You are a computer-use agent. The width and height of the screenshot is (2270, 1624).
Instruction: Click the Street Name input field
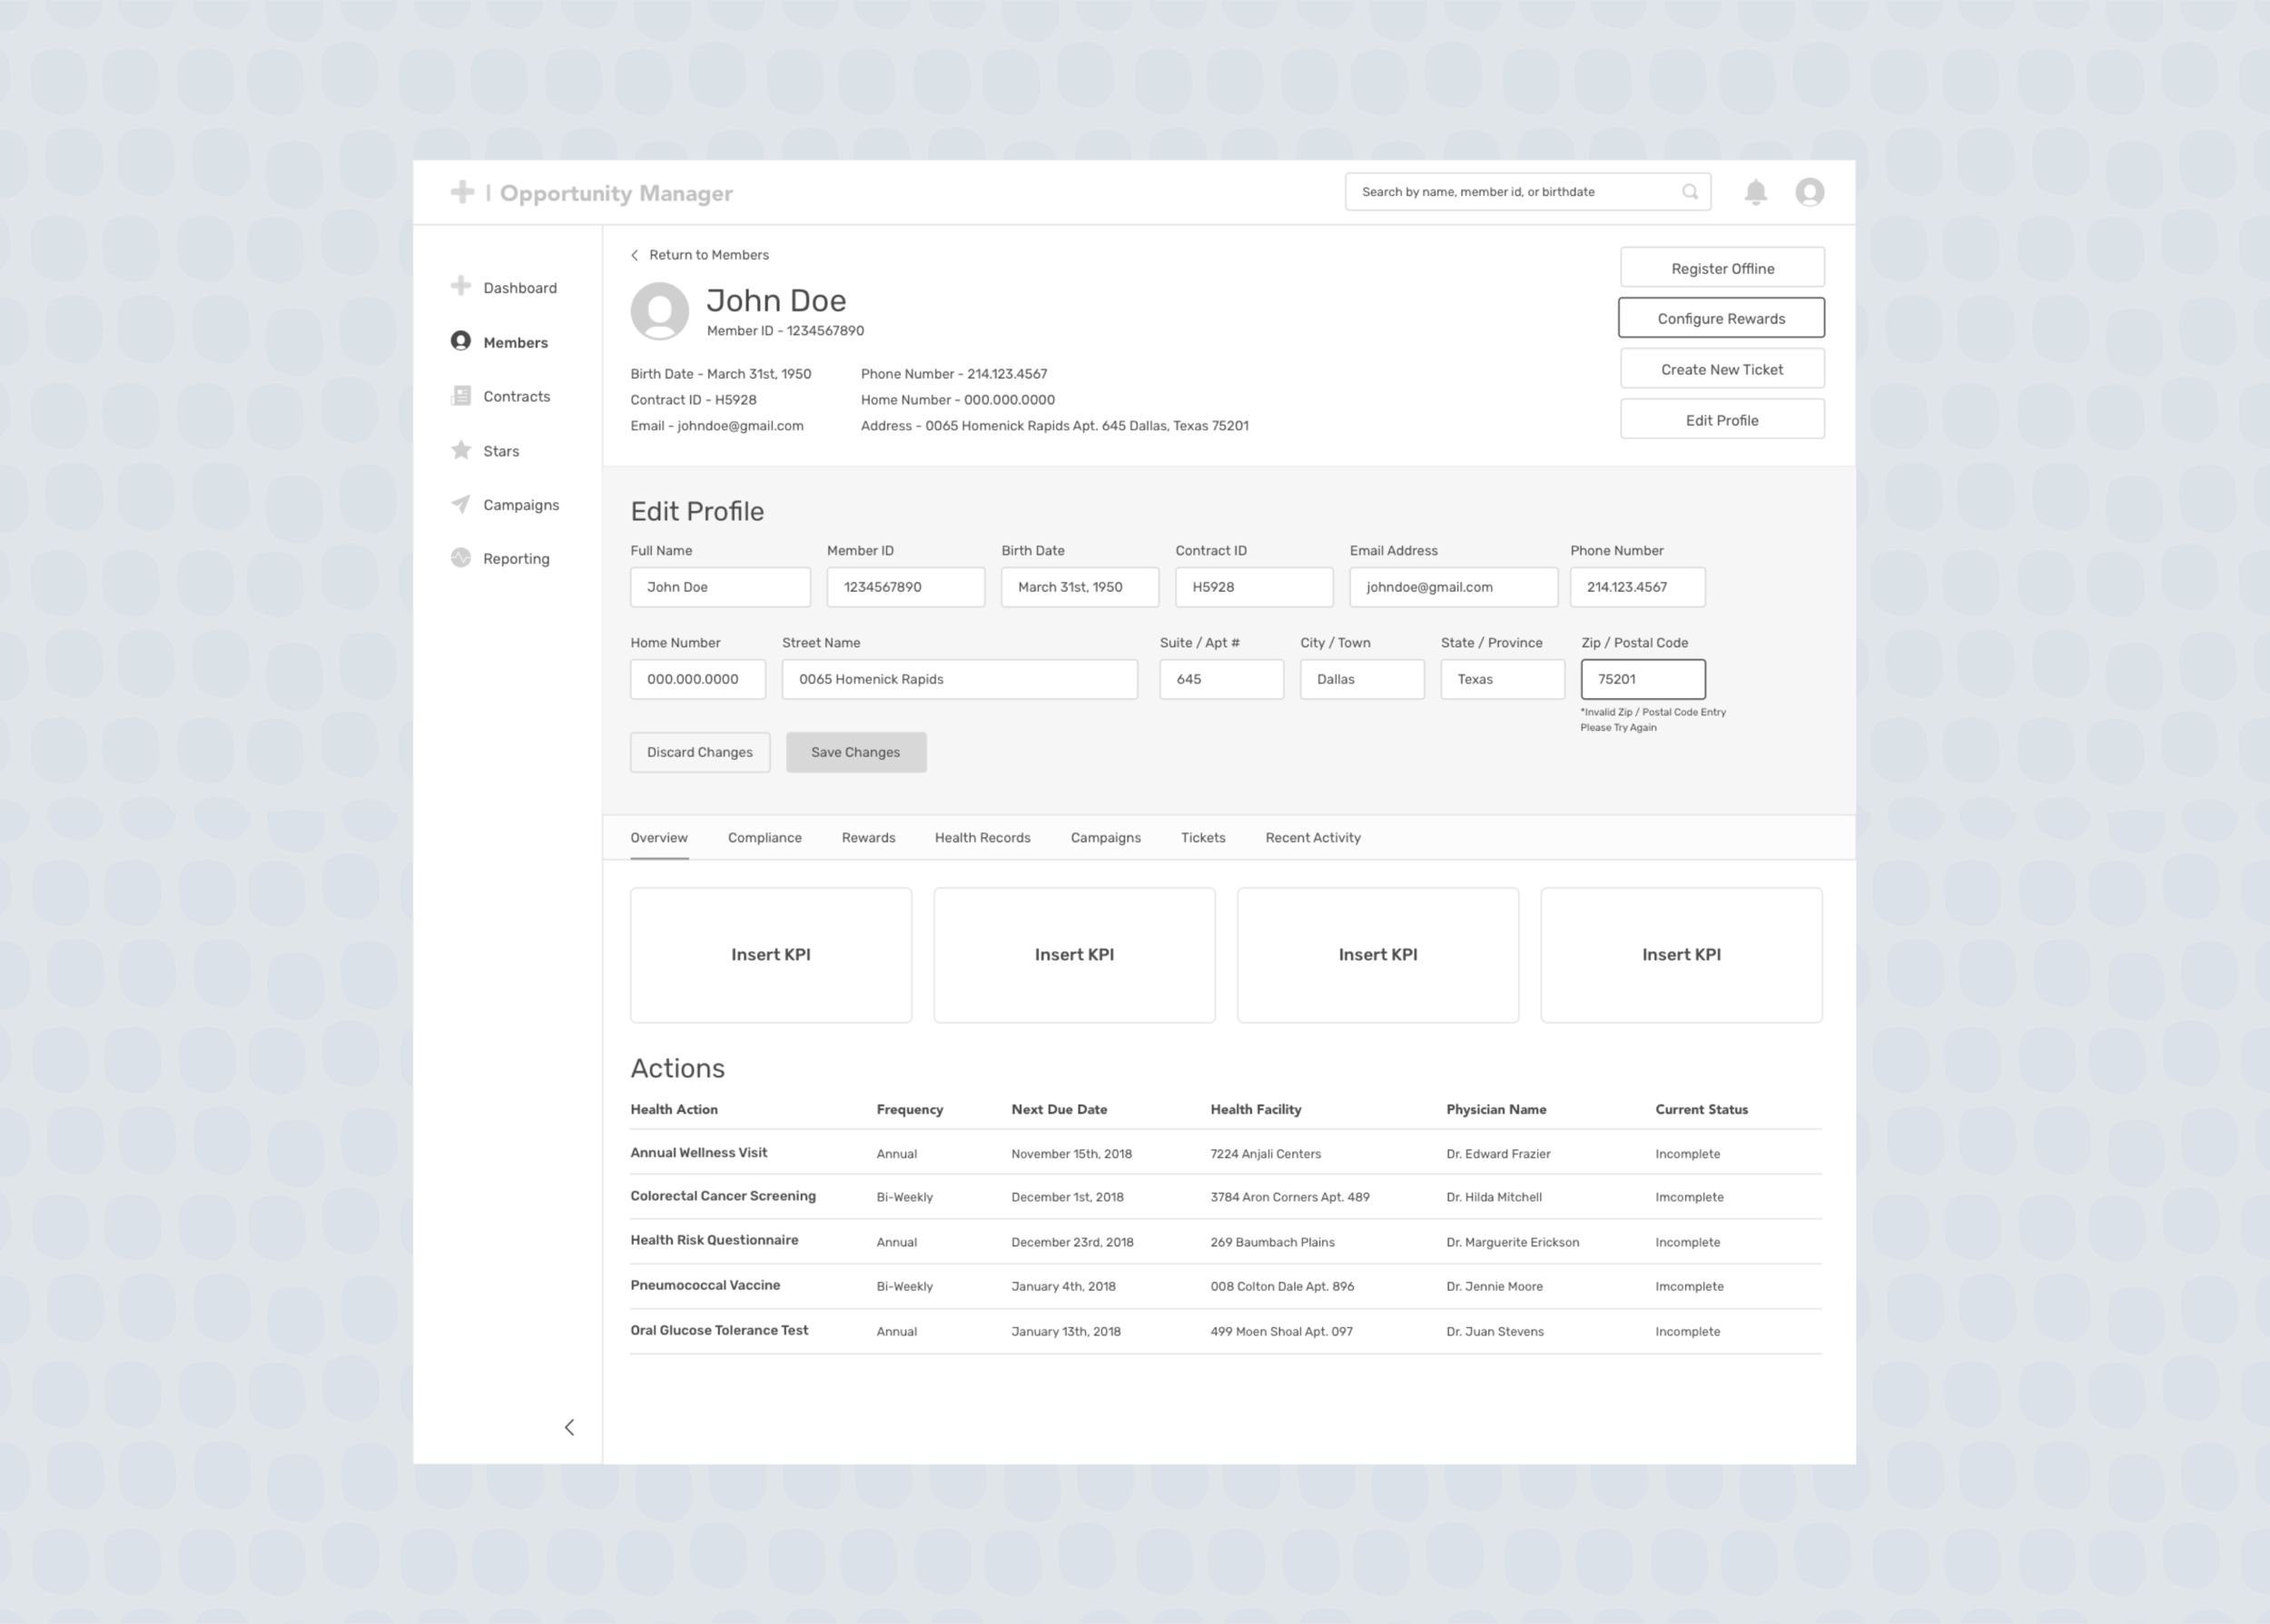(x=960, y=679)
